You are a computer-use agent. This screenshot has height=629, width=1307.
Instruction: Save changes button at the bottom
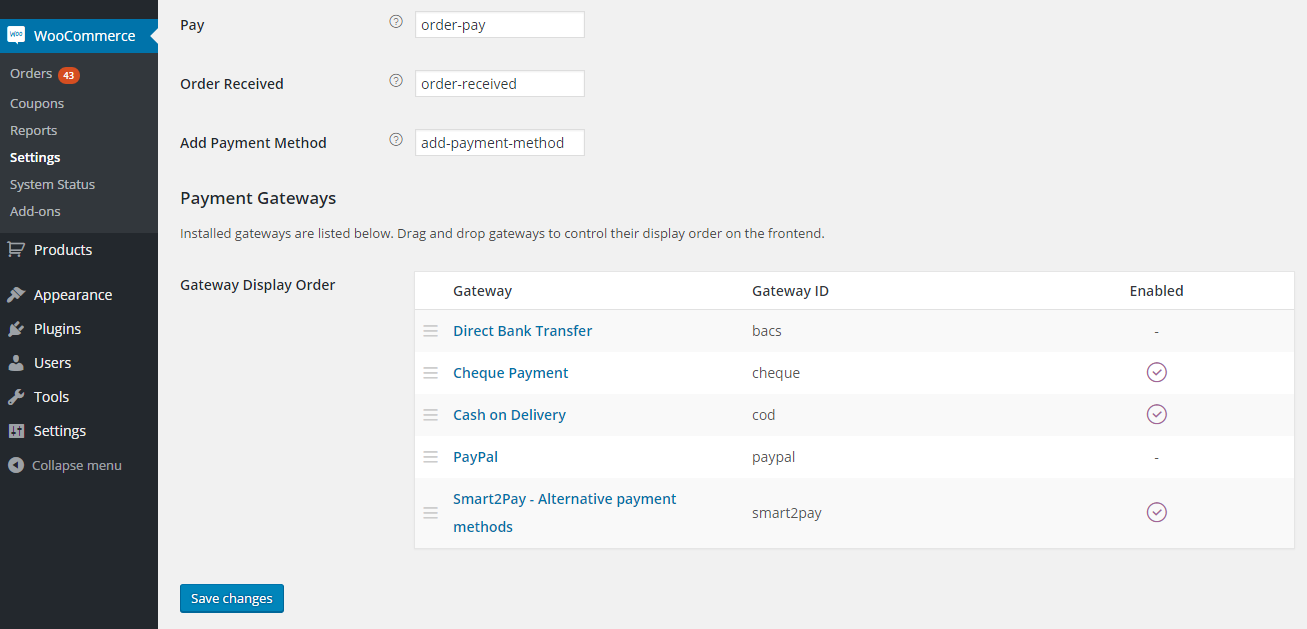[232, 598]
